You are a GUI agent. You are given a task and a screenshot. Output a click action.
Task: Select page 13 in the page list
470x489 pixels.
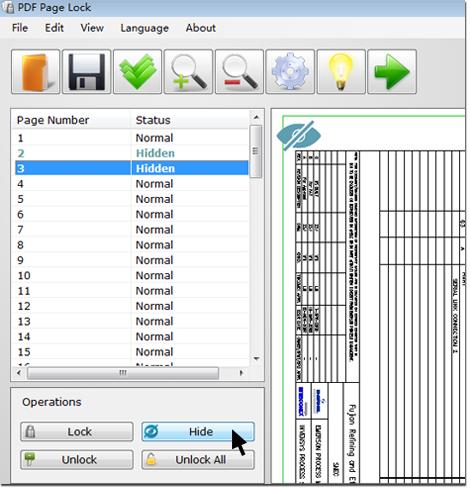[130, 321]
